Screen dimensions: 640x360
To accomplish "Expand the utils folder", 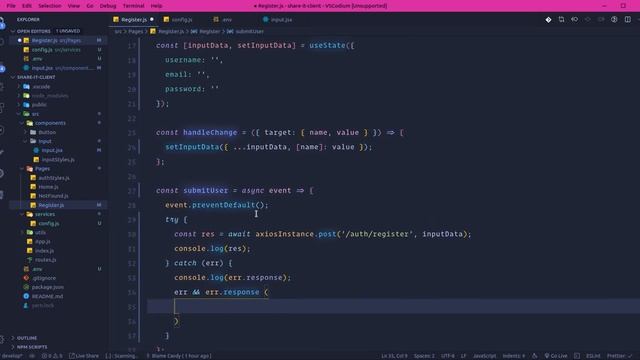I will click(x=40, y=232).
